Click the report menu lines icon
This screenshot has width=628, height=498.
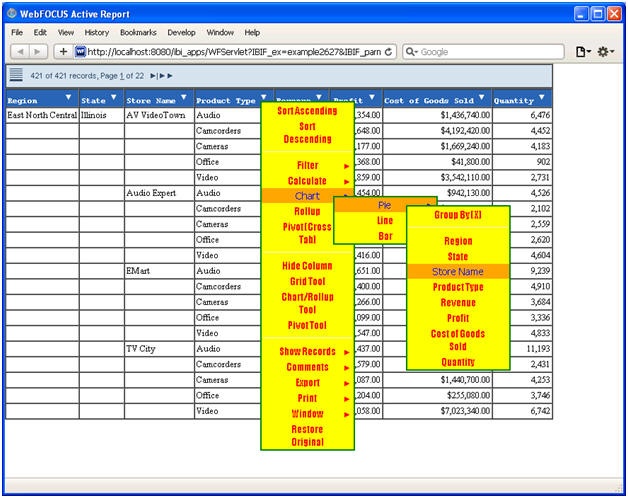(16, 75)
